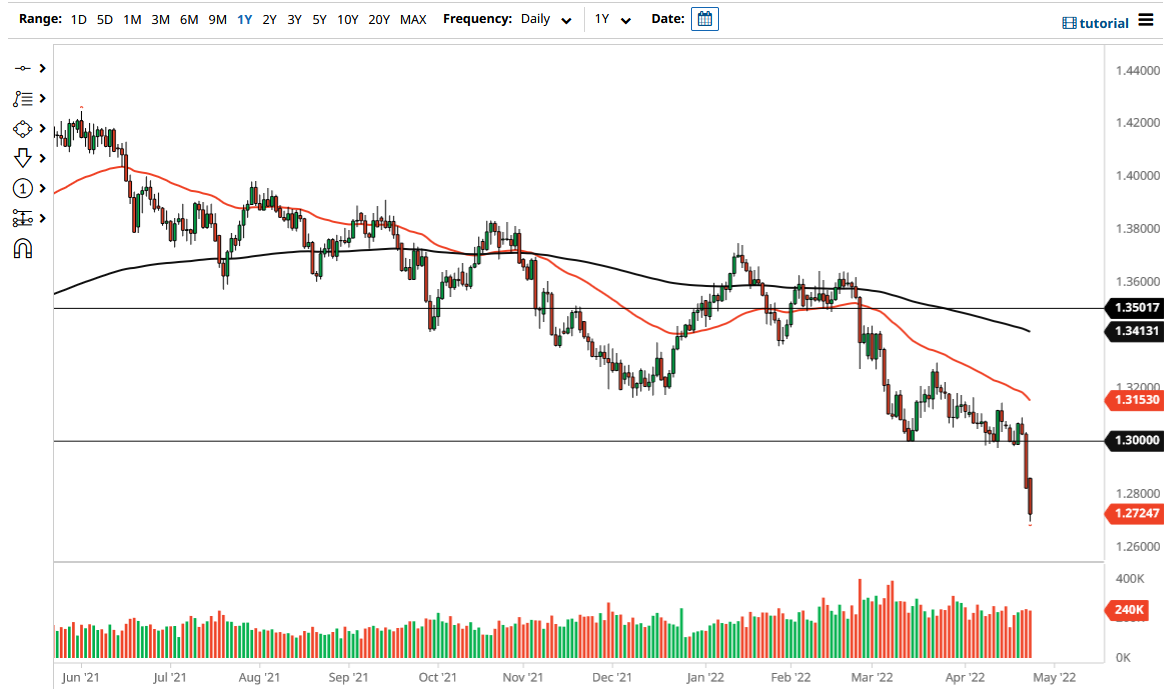Select the polygon shape drawing tool

pos(24,128)
